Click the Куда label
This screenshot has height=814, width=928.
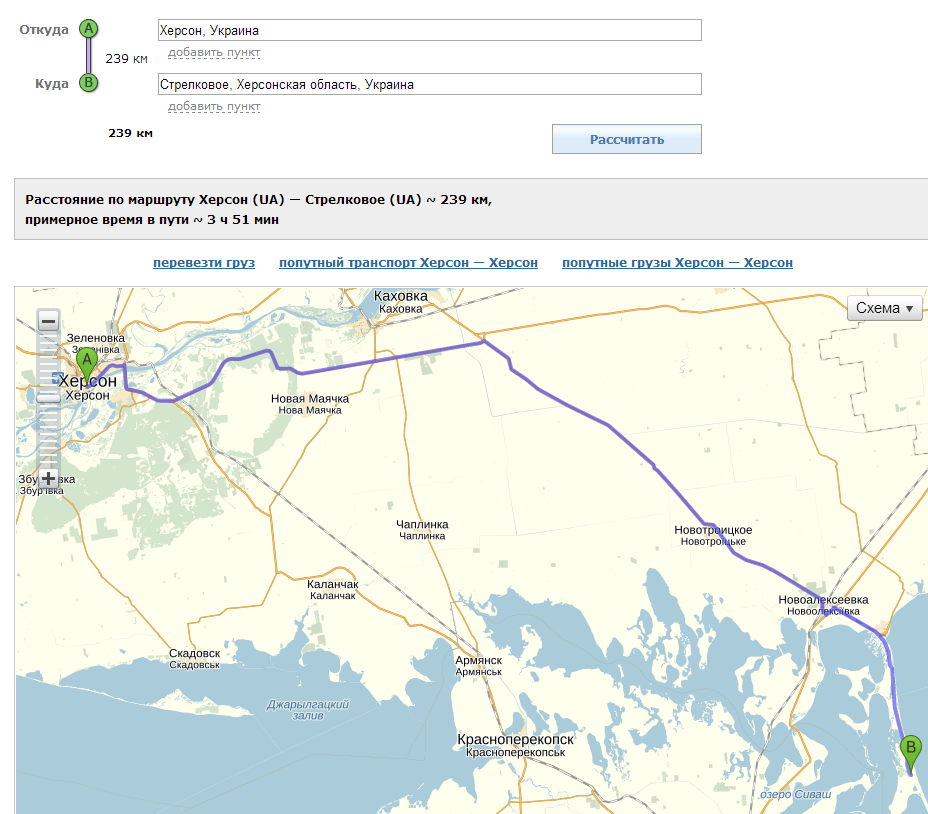tap(51, 83)
